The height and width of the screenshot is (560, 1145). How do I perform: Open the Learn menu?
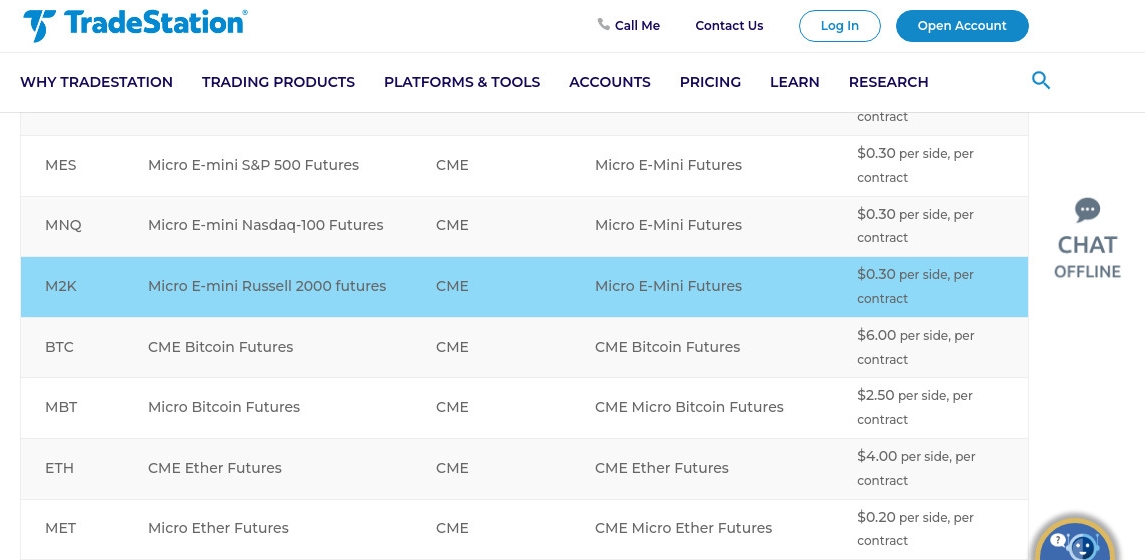794,82
